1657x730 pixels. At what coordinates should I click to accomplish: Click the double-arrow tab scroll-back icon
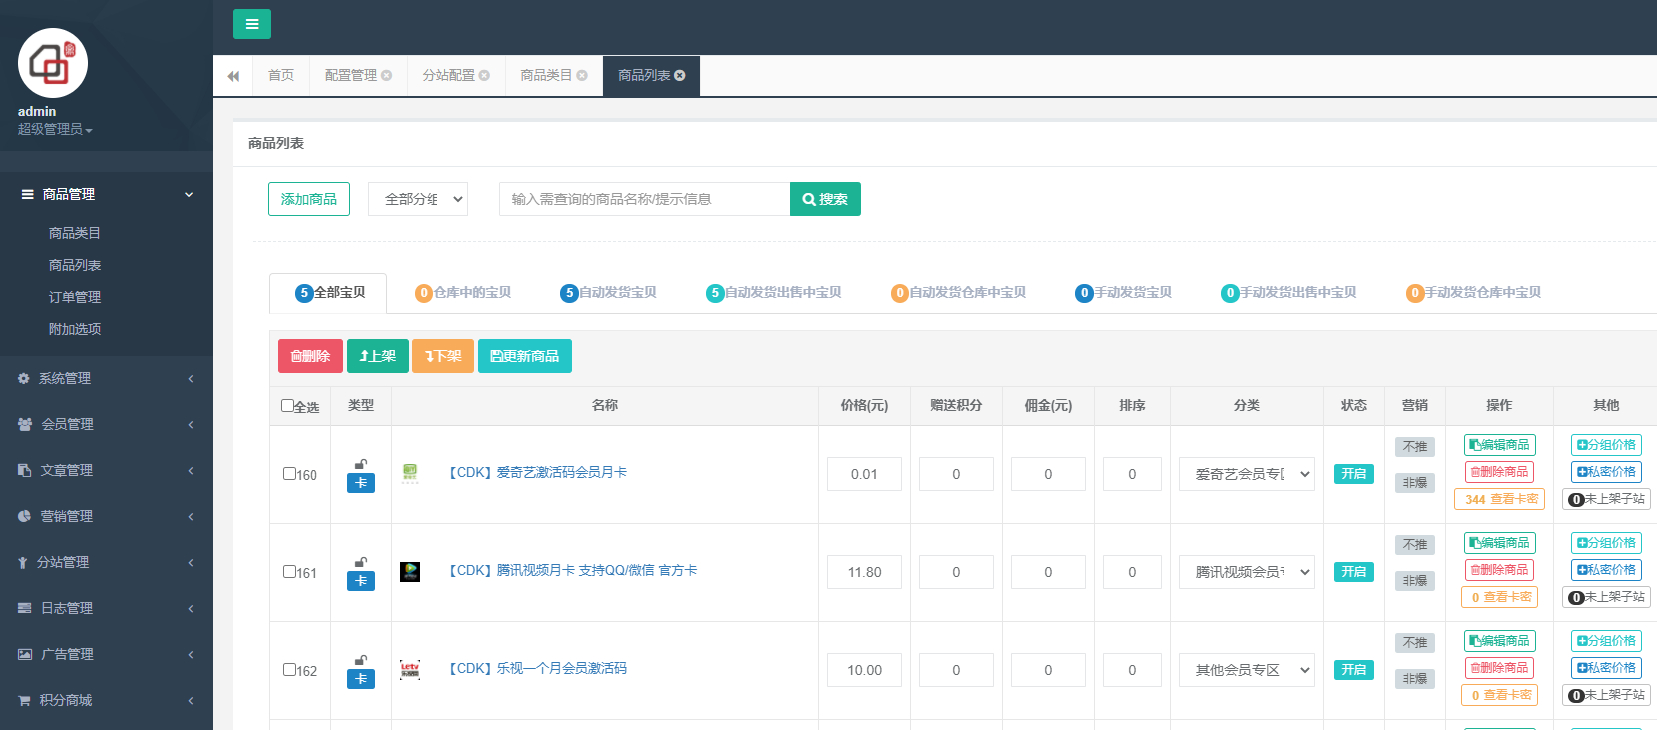(x=233, y=76)
